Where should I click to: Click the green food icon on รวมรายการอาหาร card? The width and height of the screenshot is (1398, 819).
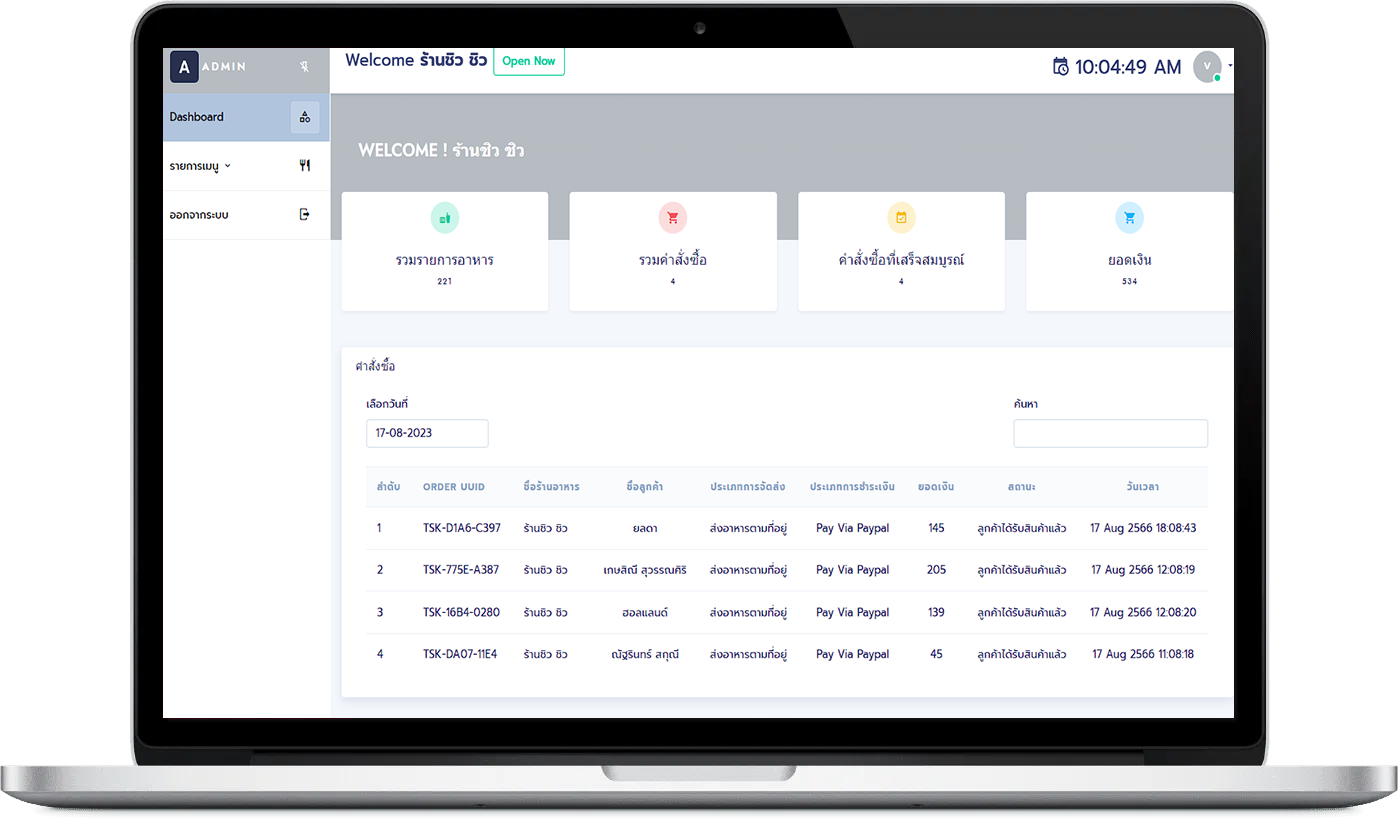pyautogui.click(x=444, y=217)
